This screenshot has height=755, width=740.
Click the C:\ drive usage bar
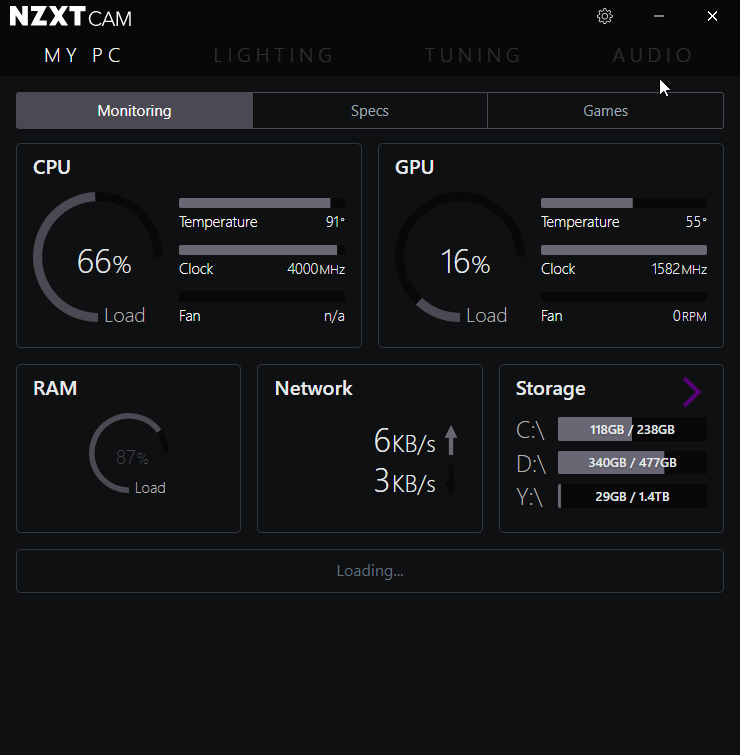[632, 430]
